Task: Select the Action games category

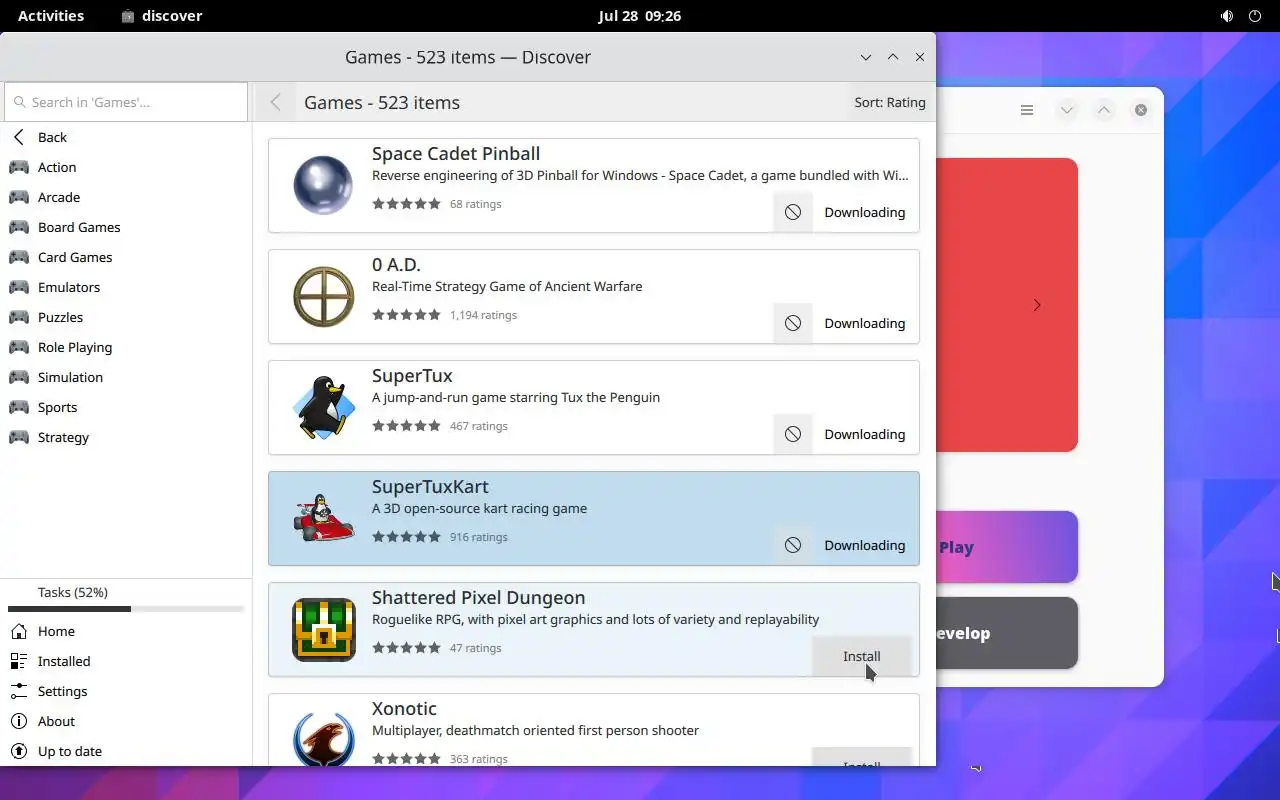Action: (x=126, y=167)
